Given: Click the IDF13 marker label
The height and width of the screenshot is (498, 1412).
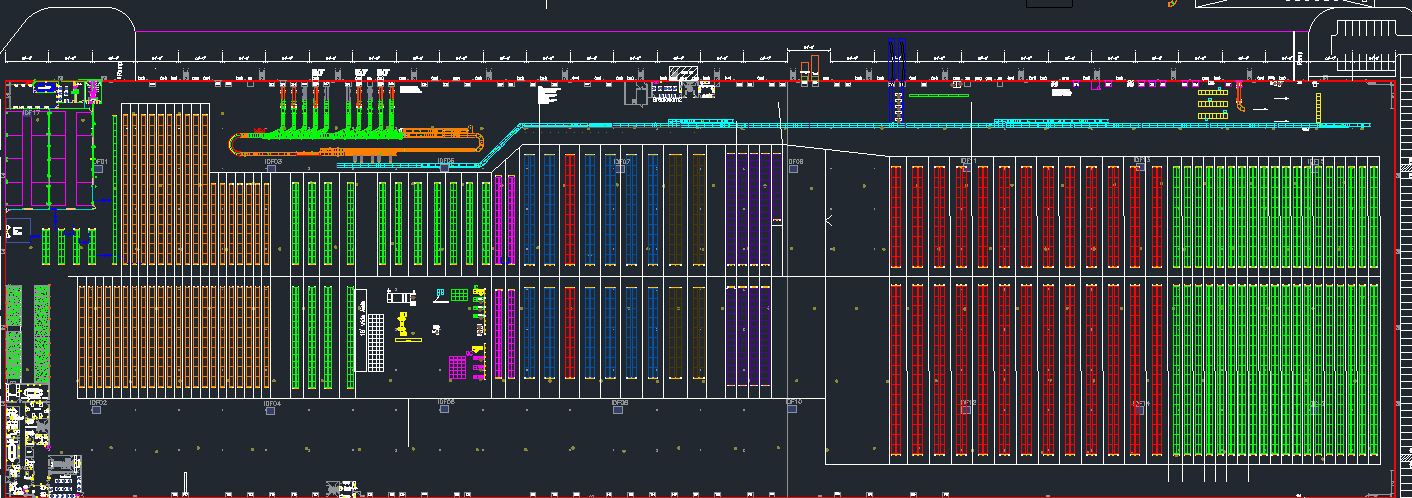Looking at the screenshot, I should coord(1141,161).
